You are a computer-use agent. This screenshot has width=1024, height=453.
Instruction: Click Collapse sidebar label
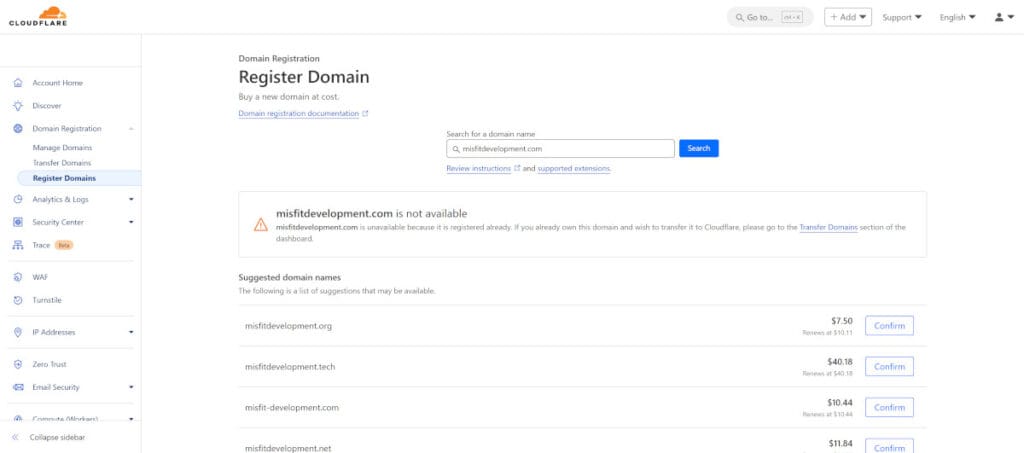[57, 437]
